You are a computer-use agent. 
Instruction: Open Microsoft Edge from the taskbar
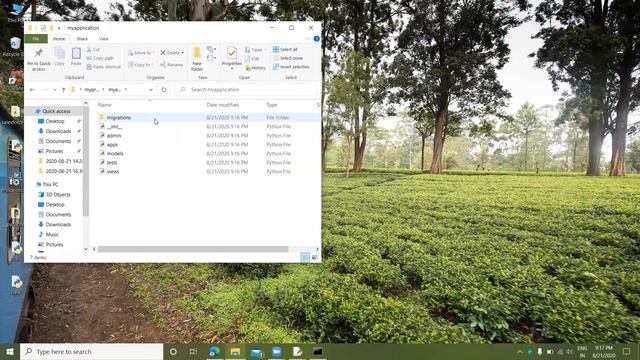pyautogui.click(x=214, y=351)
